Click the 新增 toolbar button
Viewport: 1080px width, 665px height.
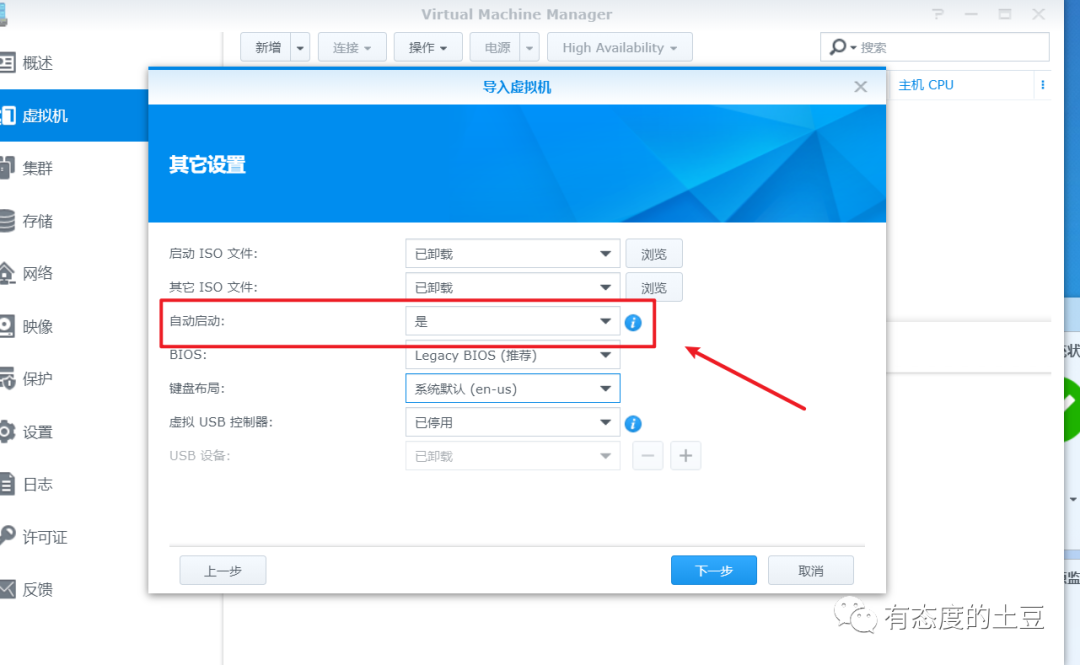click(266, 48)
